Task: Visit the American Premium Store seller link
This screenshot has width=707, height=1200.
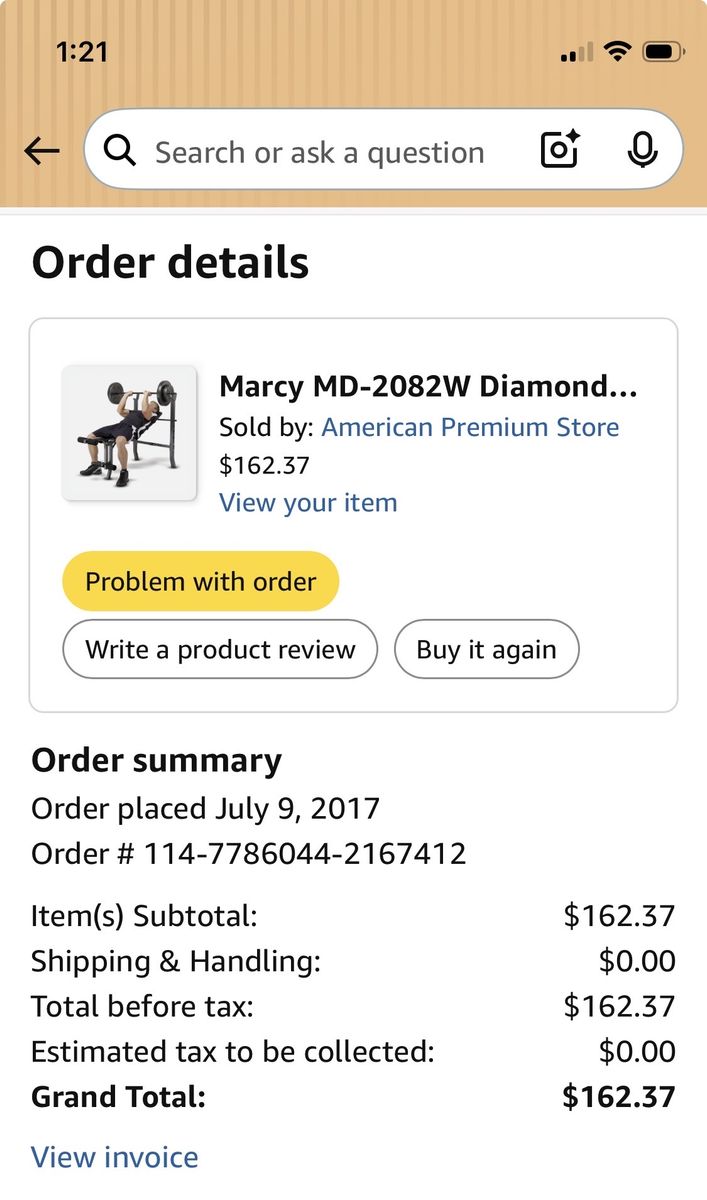Action: [x=470, y=427]
